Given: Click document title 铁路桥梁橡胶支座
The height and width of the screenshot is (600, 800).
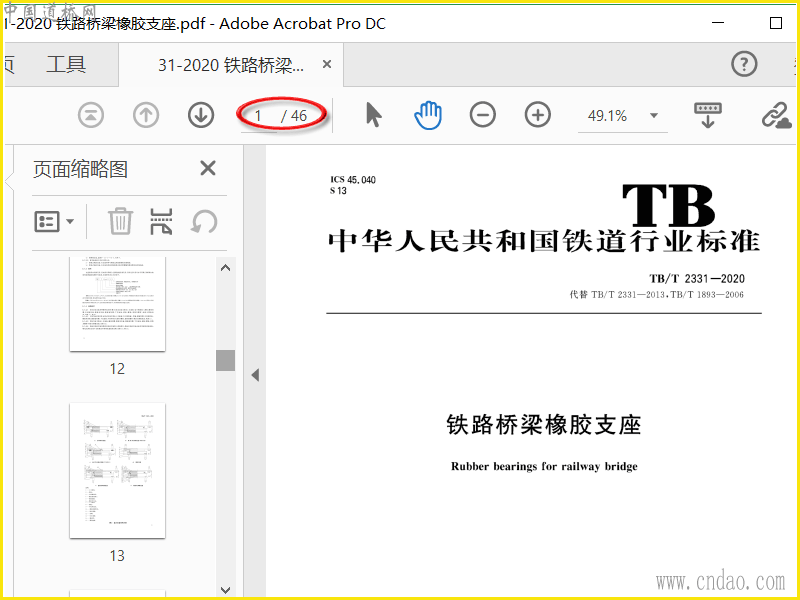Looking at the screenshot, I should (544, 425).
